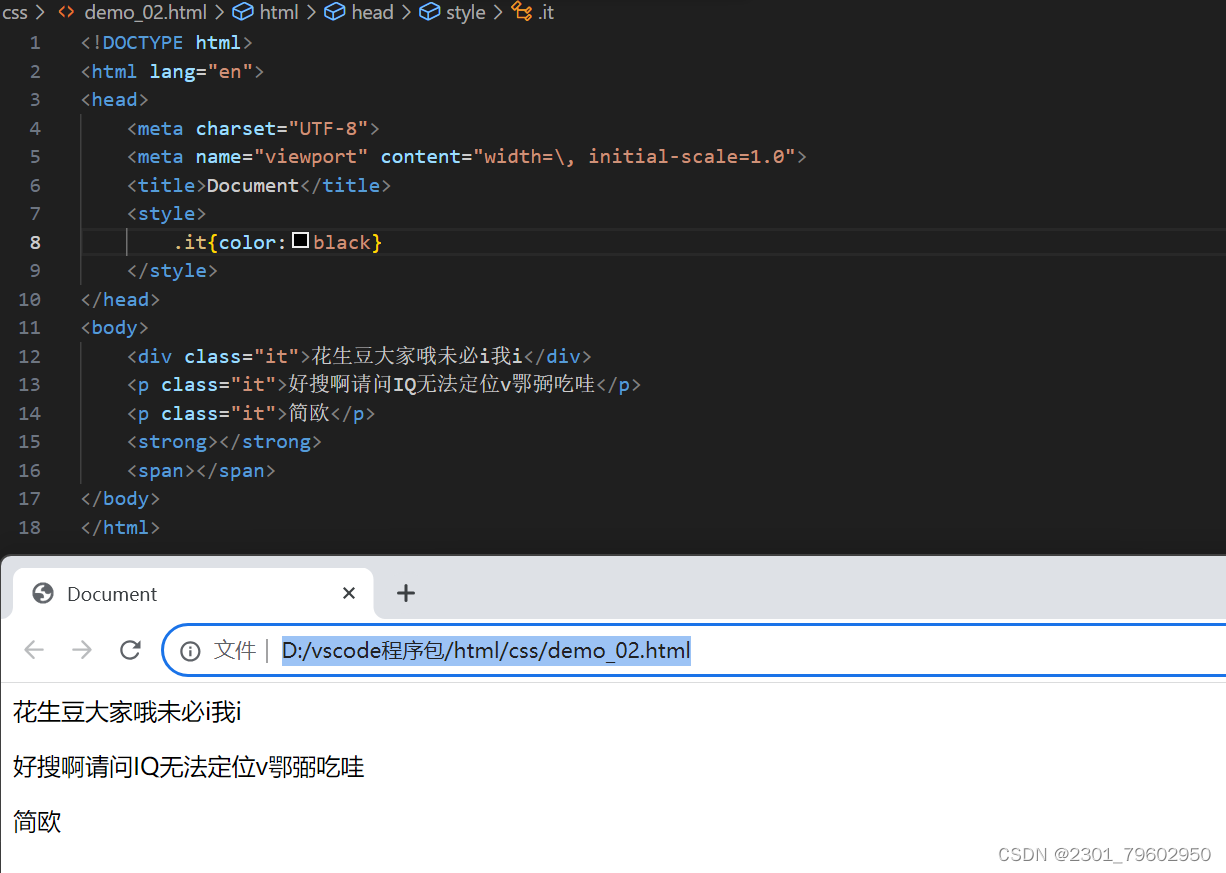The image size is (1226, 873).
Task: Click line number 12 in the gutter
Action: pos(30,356)
